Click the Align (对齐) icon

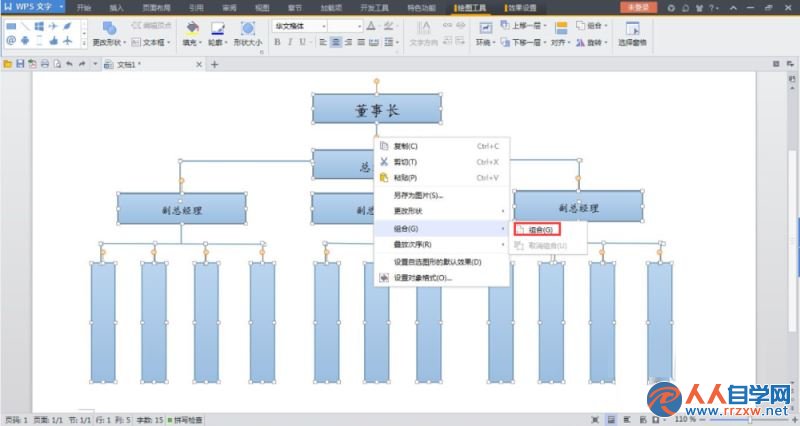point(561,28)
